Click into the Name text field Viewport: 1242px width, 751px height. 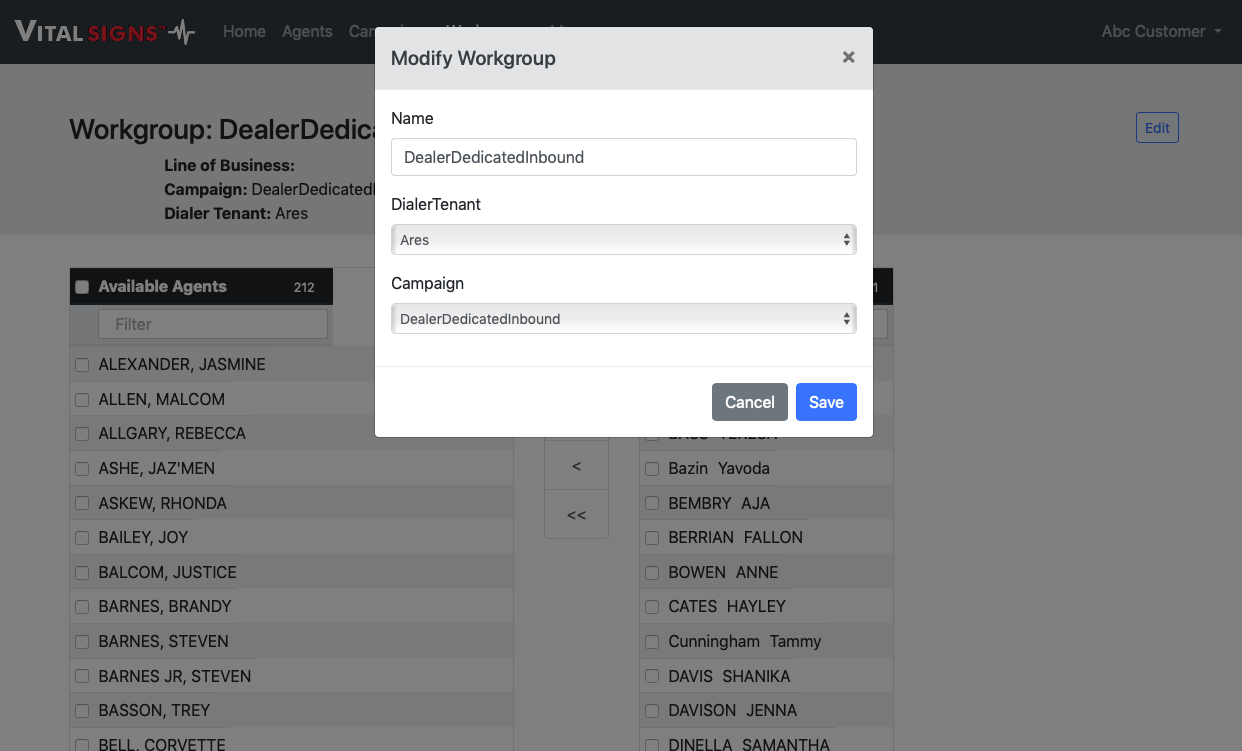click(x=623, y=157)
